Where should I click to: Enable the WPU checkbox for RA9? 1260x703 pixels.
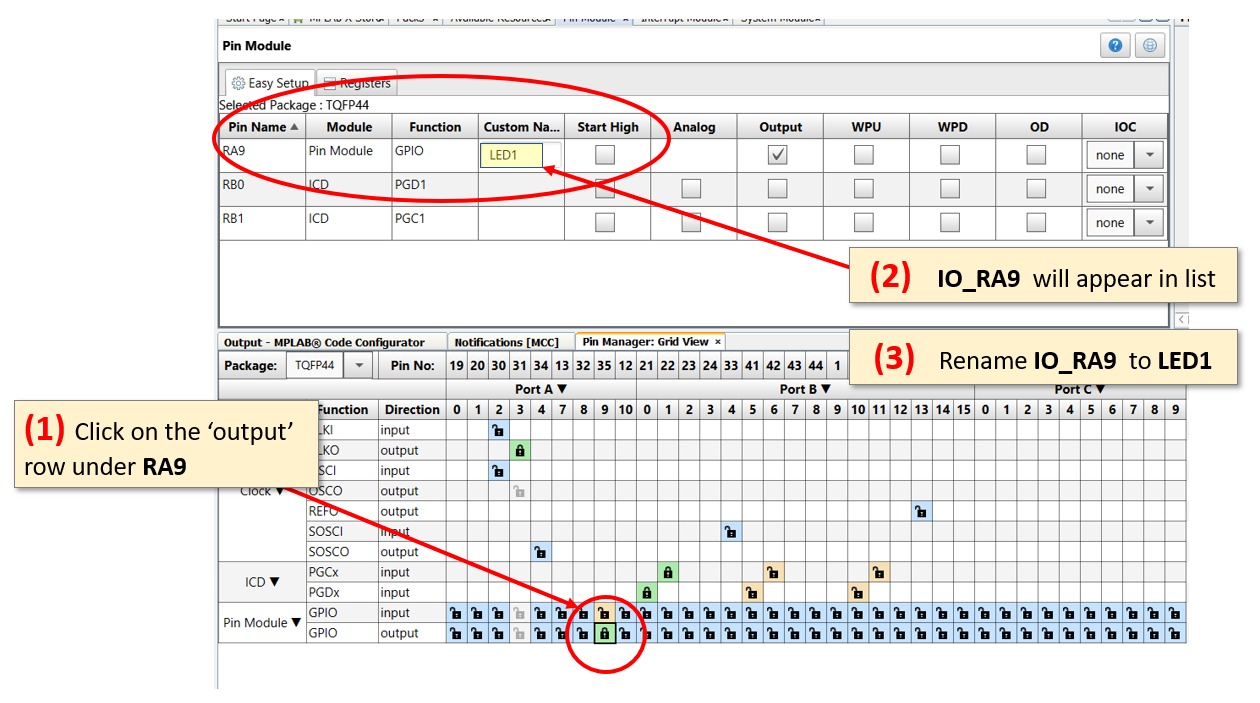pyautogui.click(x=863, y=155)
